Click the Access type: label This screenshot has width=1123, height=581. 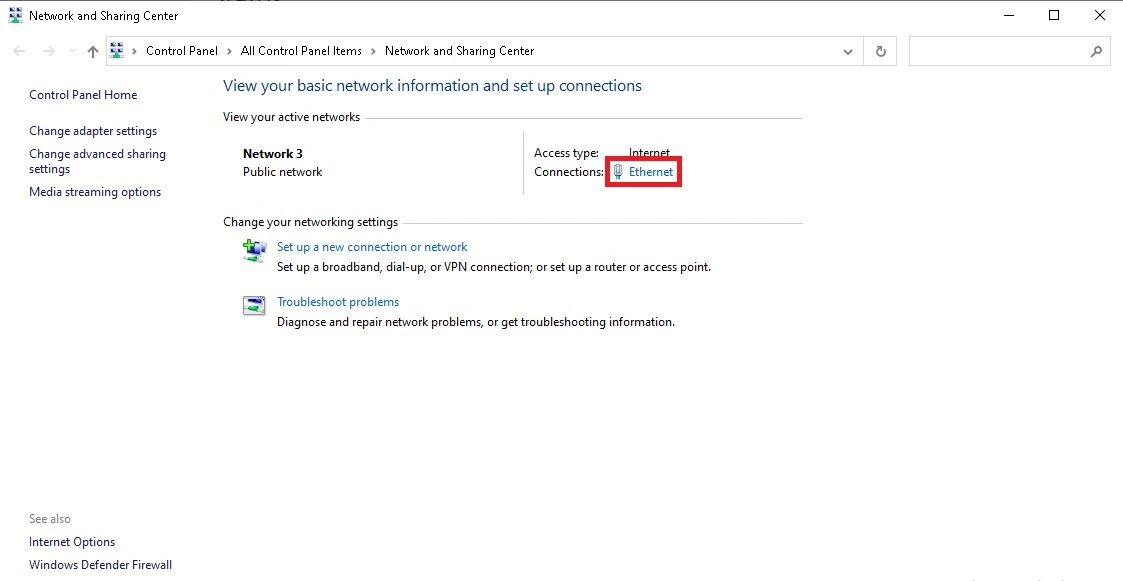[567, 153]
